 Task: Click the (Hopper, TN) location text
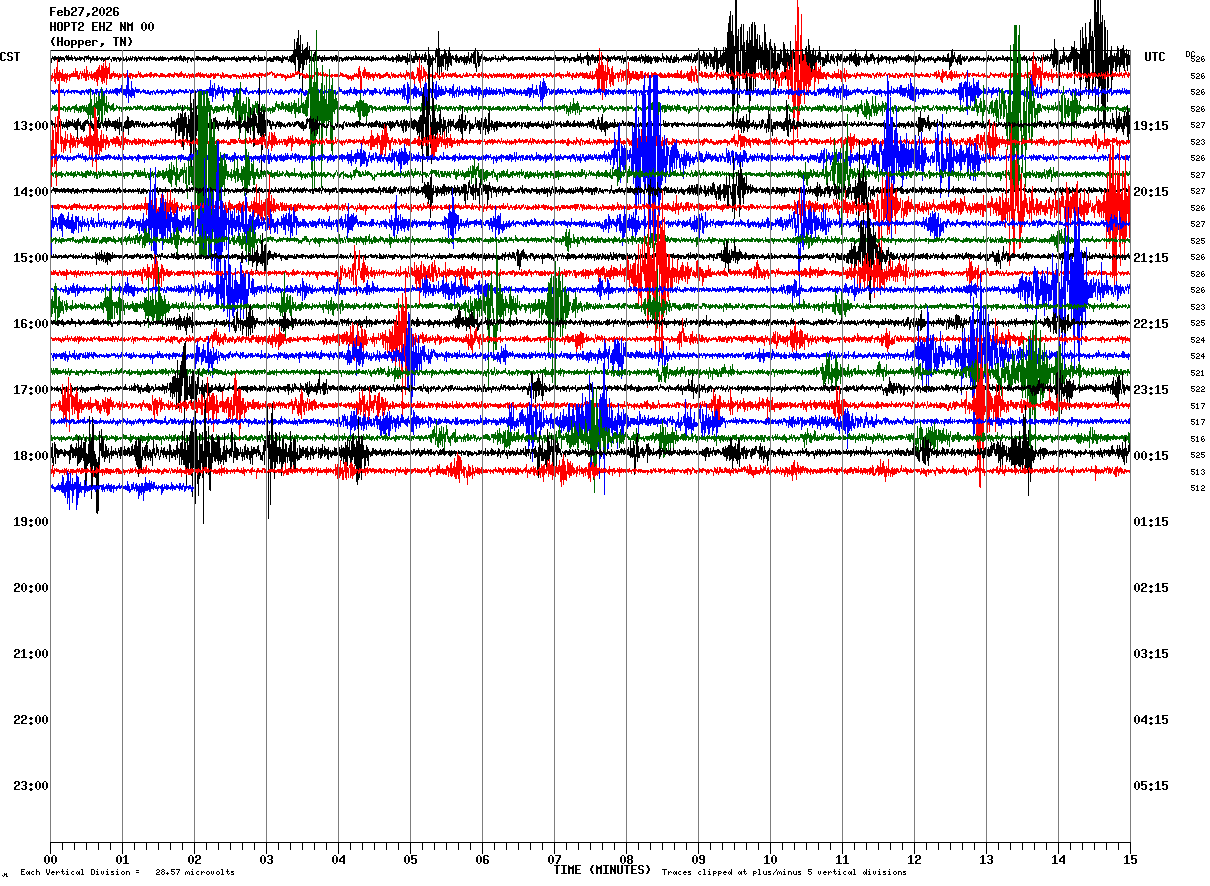tap(91, 42)
